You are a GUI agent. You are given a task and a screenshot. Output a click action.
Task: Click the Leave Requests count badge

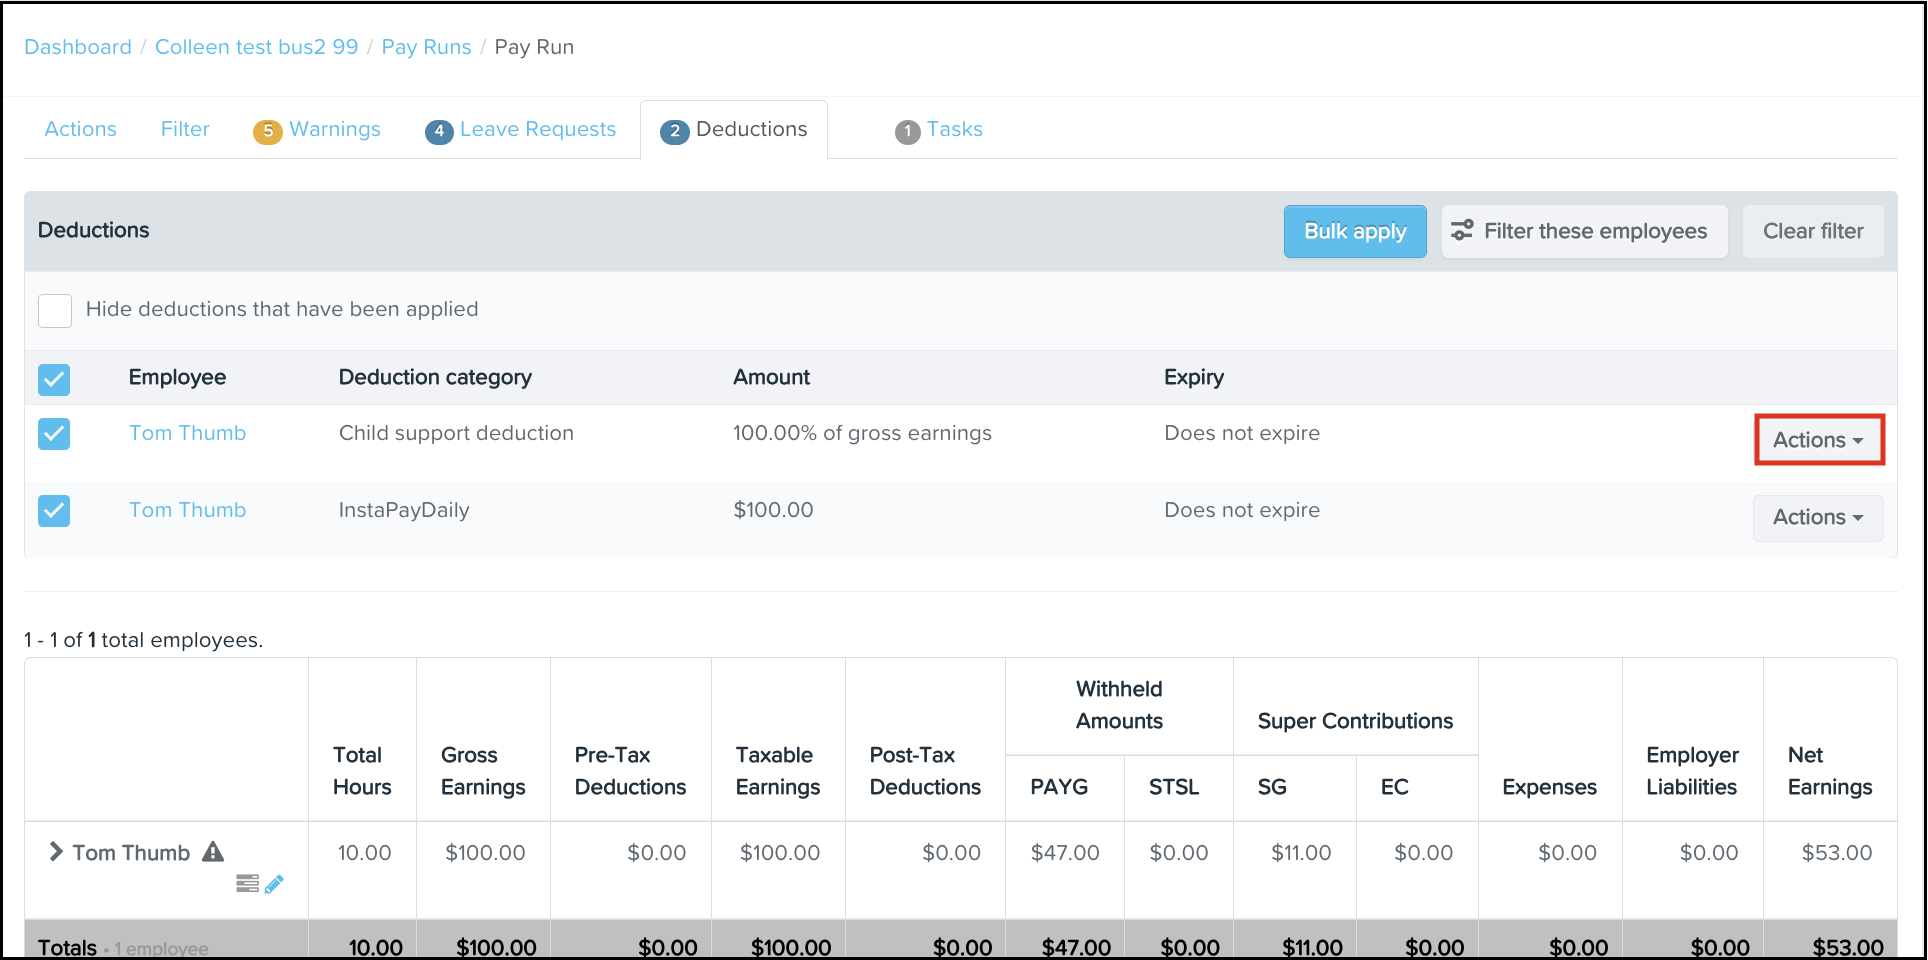pos(438,131)
